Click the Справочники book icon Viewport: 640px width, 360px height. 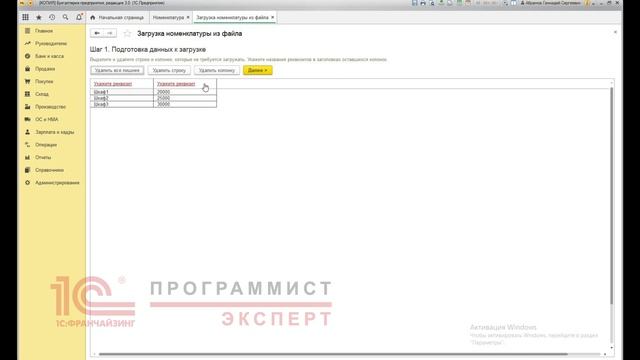27,170
